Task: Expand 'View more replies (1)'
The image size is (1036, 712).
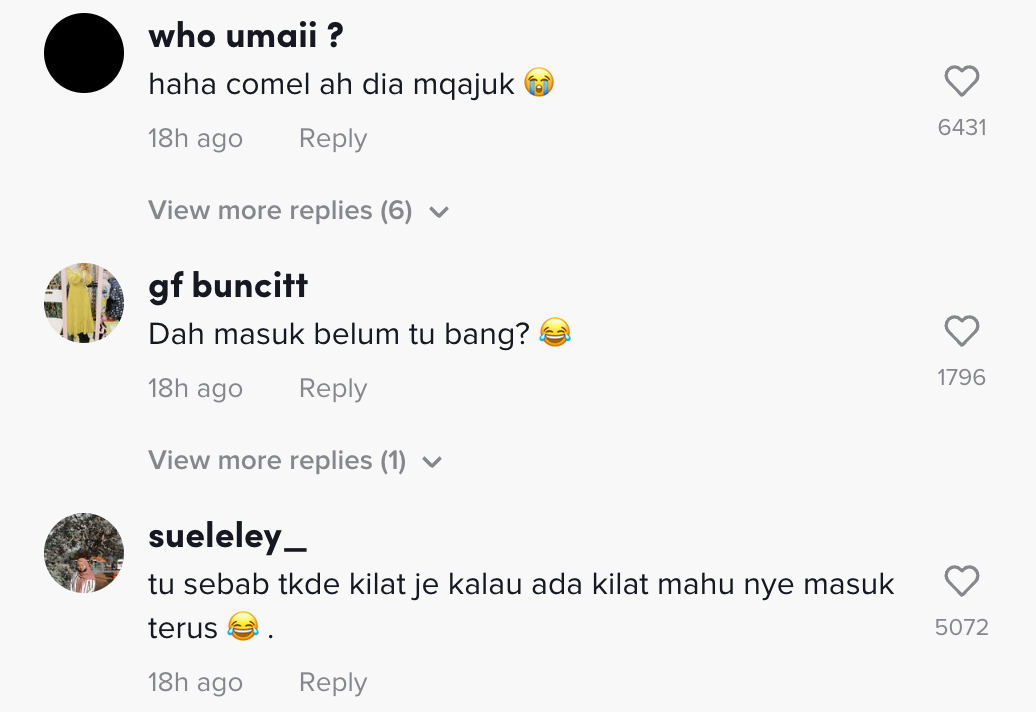Action: pyautogui.click(x=277, y=461)
